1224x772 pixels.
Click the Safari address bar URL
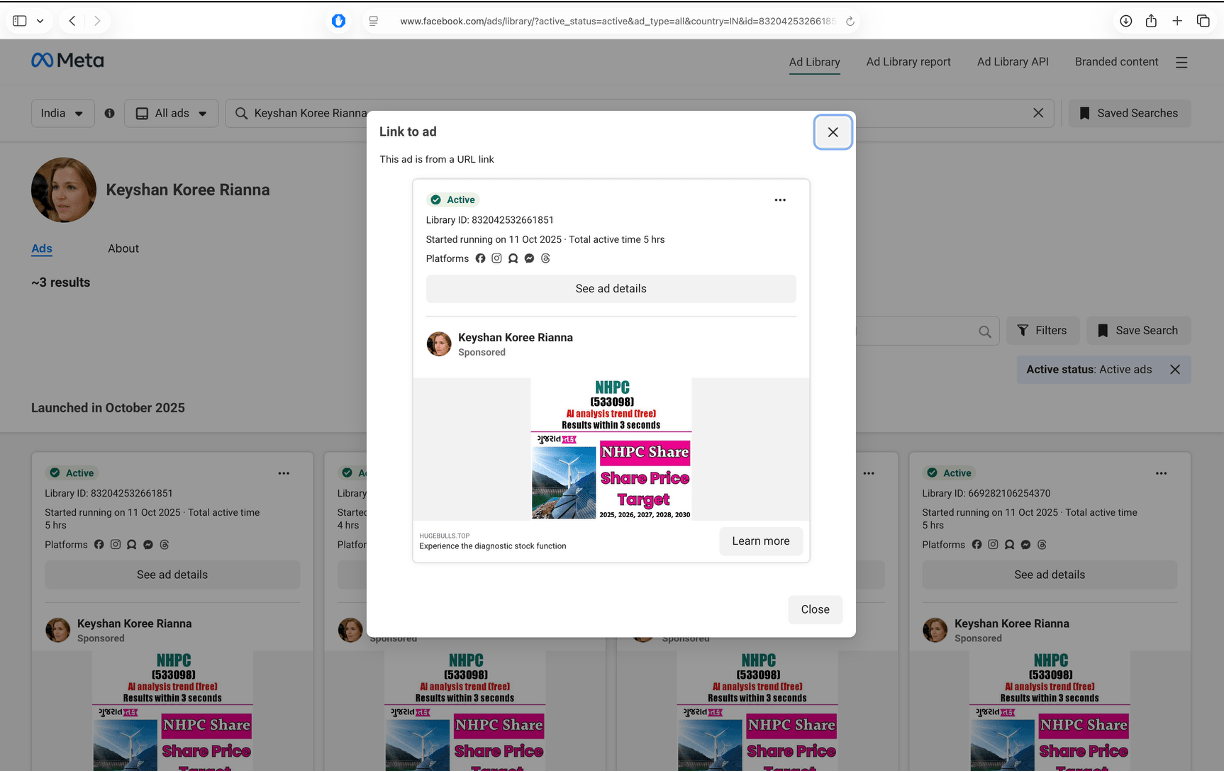[617, 21]
